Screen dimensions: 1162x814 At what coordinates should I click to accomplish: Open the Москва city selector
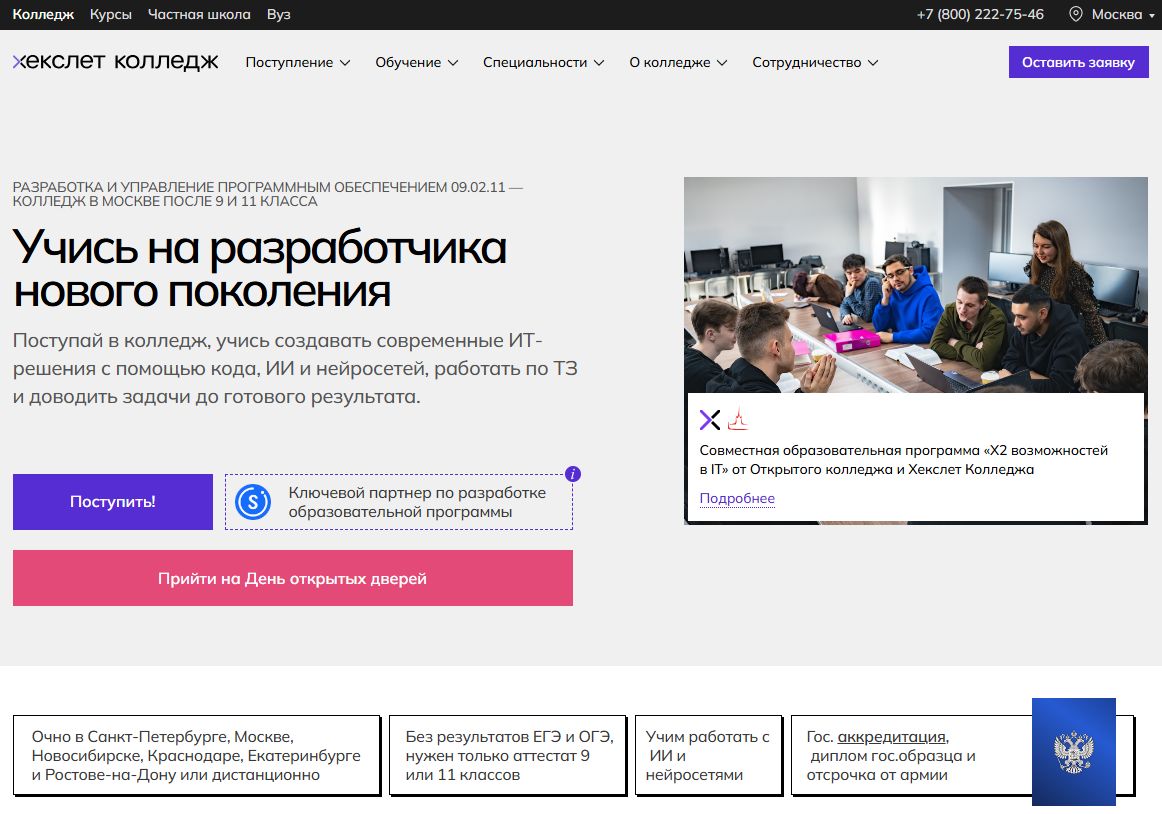[x=1112, y=14]
